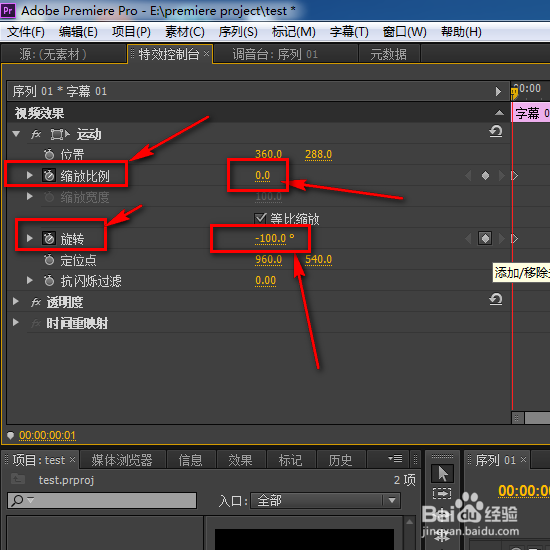The image size is (550, 550).
Task: Open the 序列(S) menu
Action: pos(238,32)
